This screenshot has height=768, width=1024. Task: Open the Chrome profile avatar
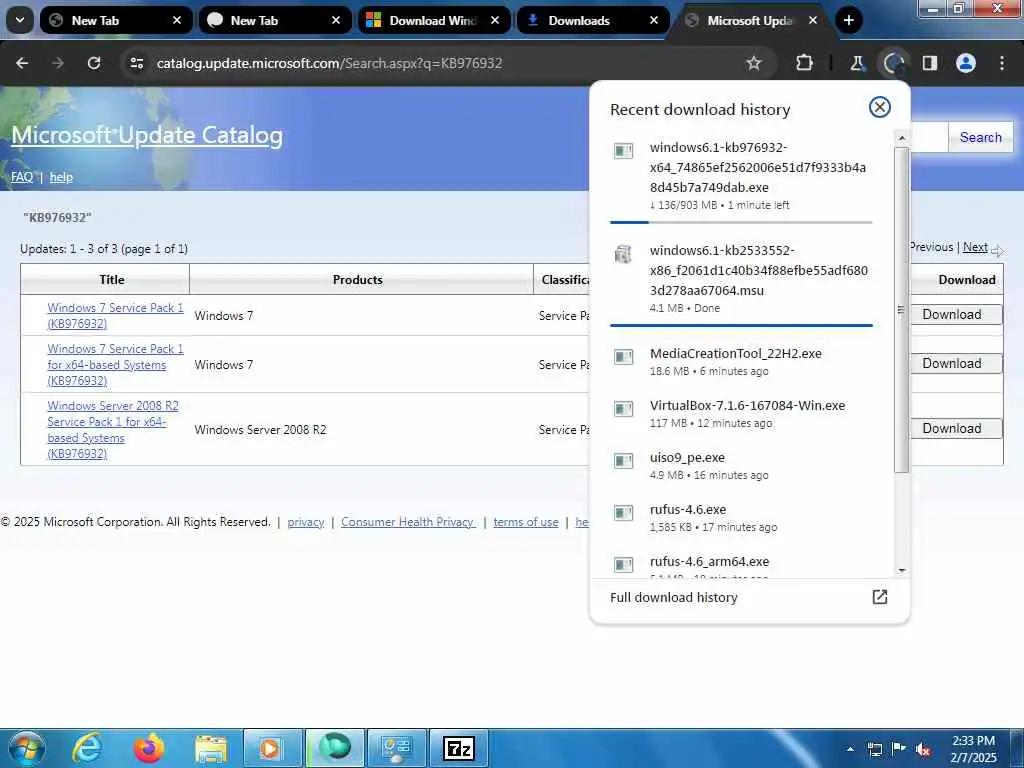point(966,63)
